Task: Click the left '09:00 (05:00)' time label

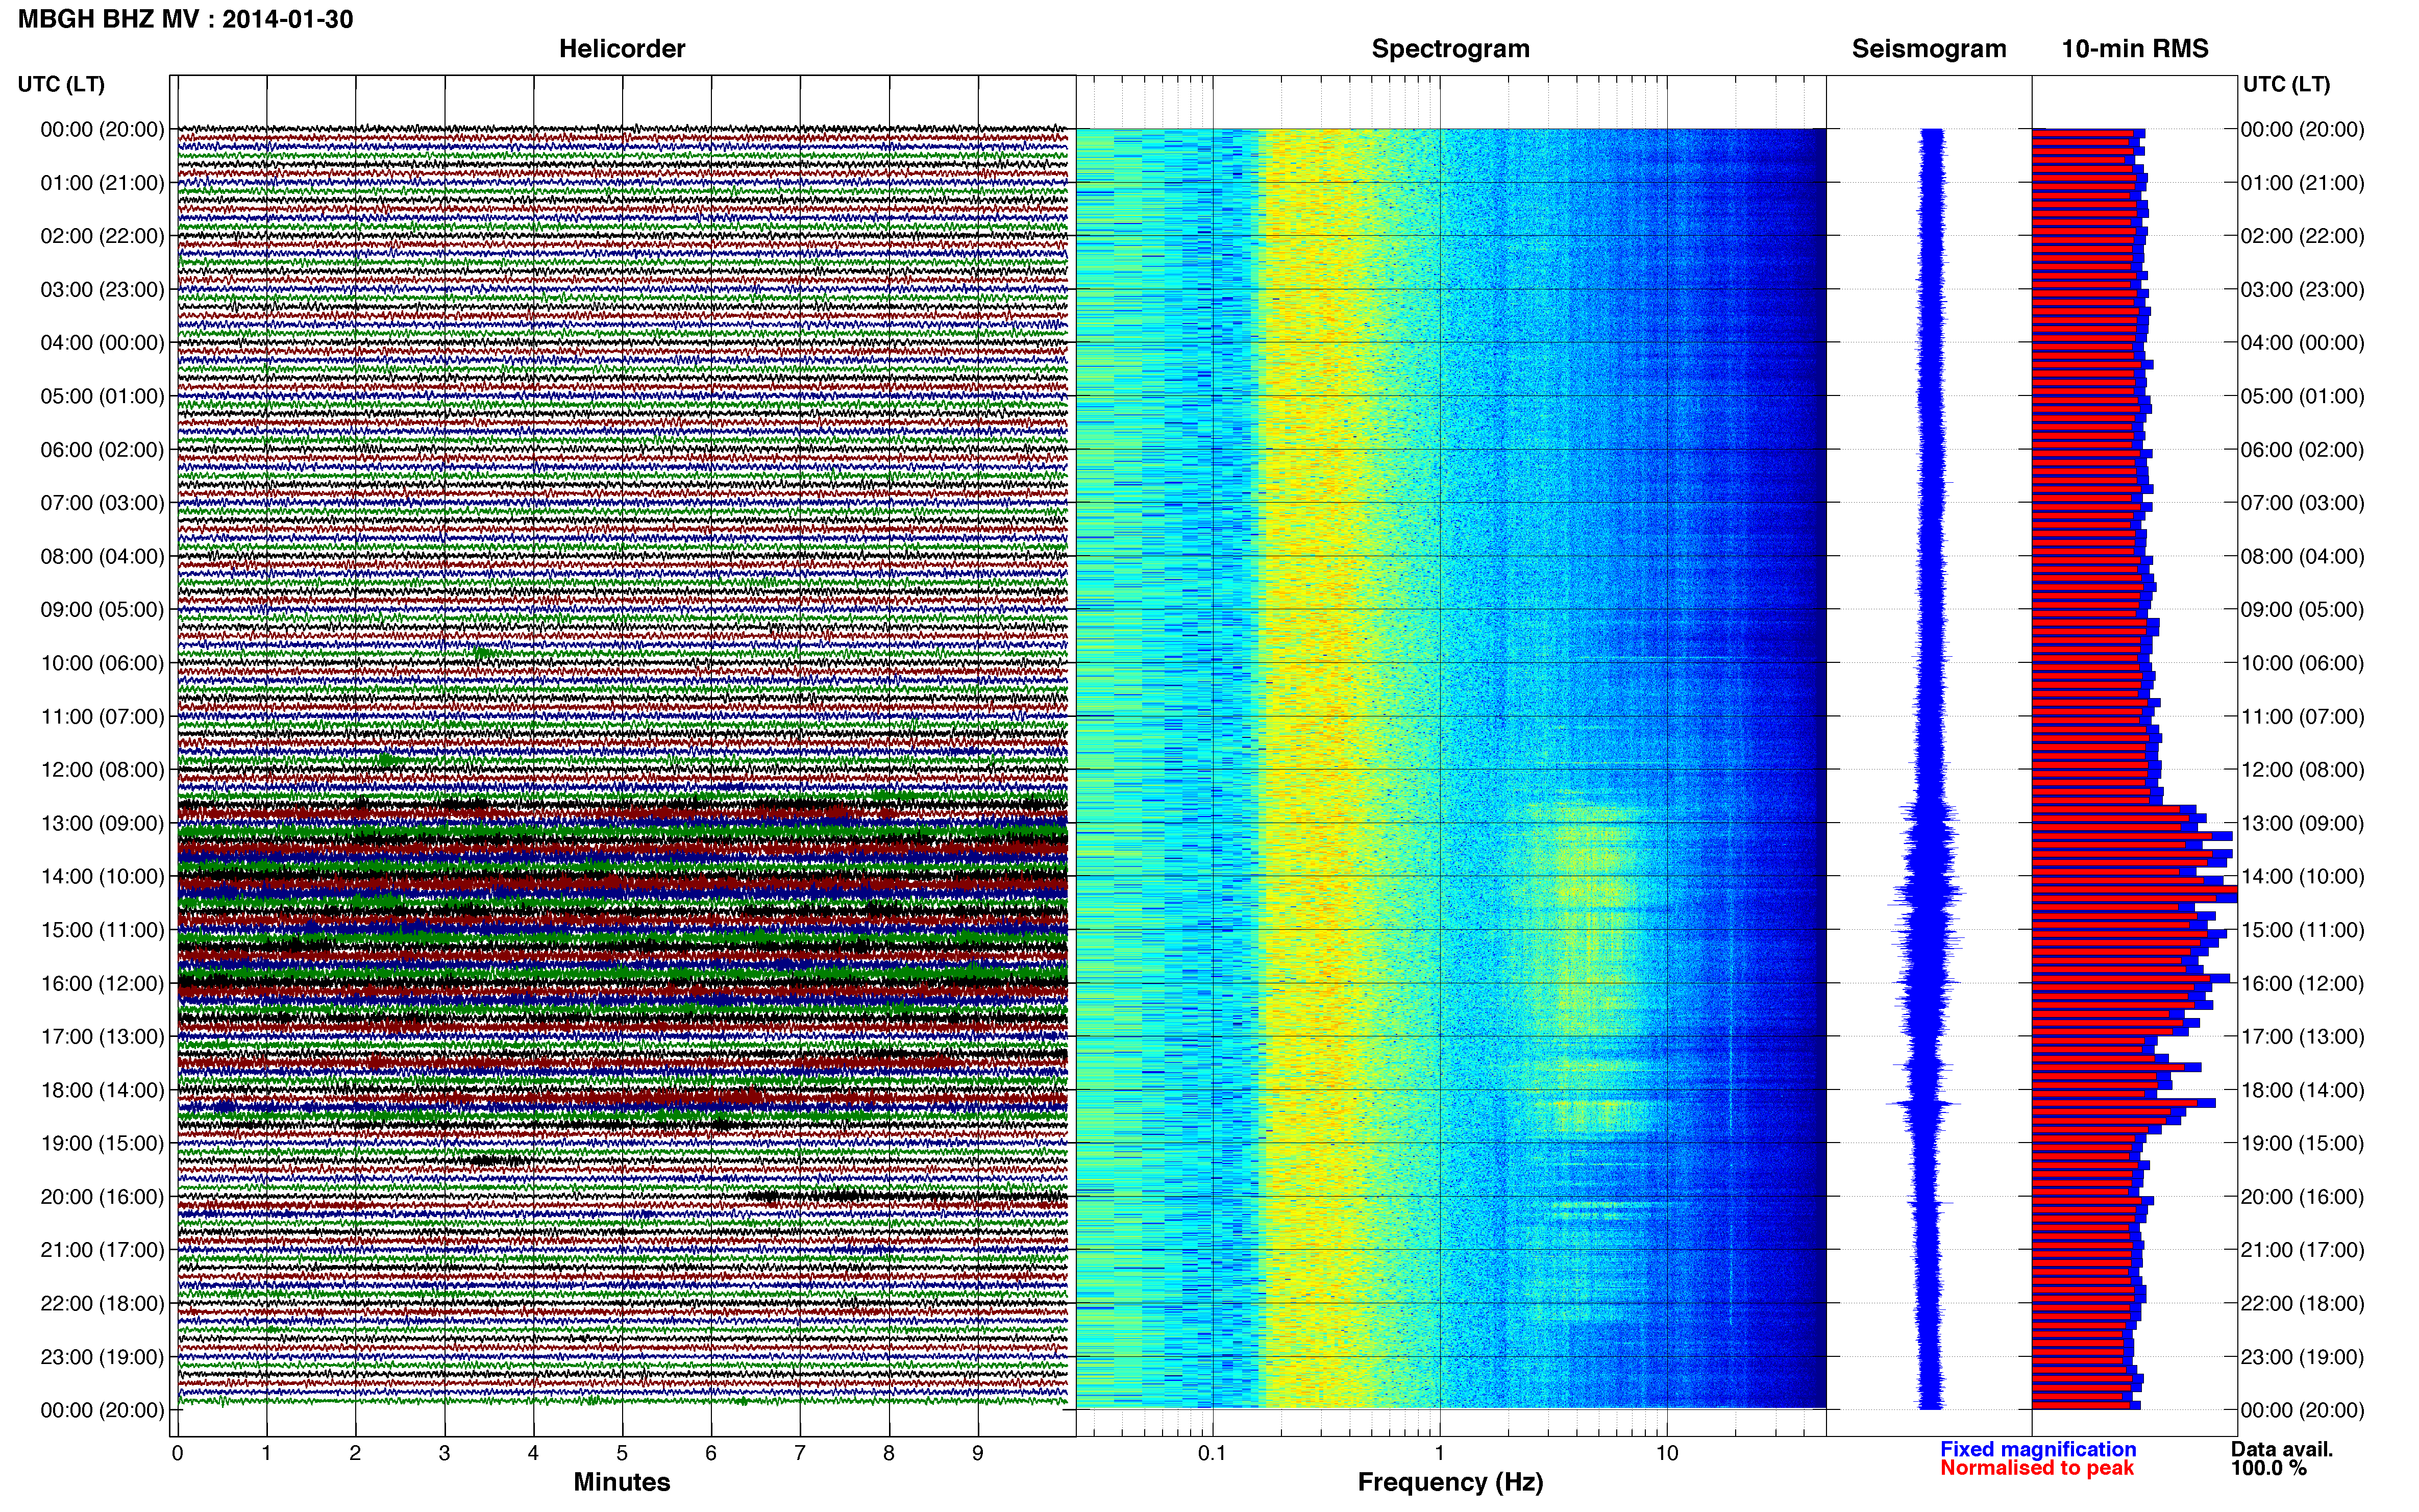Action: click(102, 610)
